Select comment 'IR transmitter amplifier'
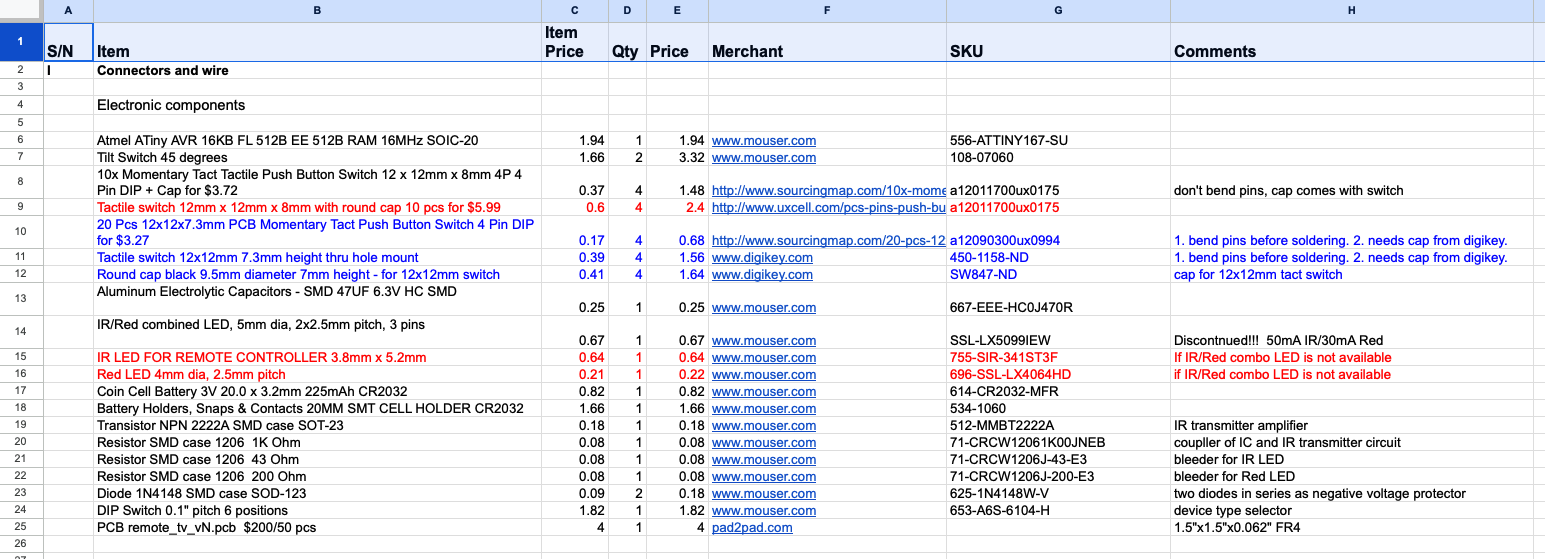 tap(1351, 426)
